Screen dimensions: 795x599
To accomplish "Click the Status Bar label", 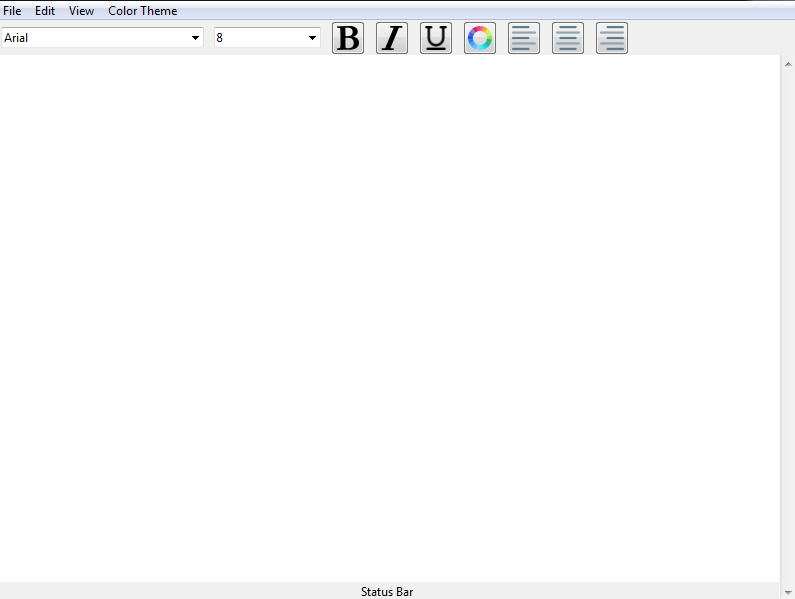I will (387, 592).
